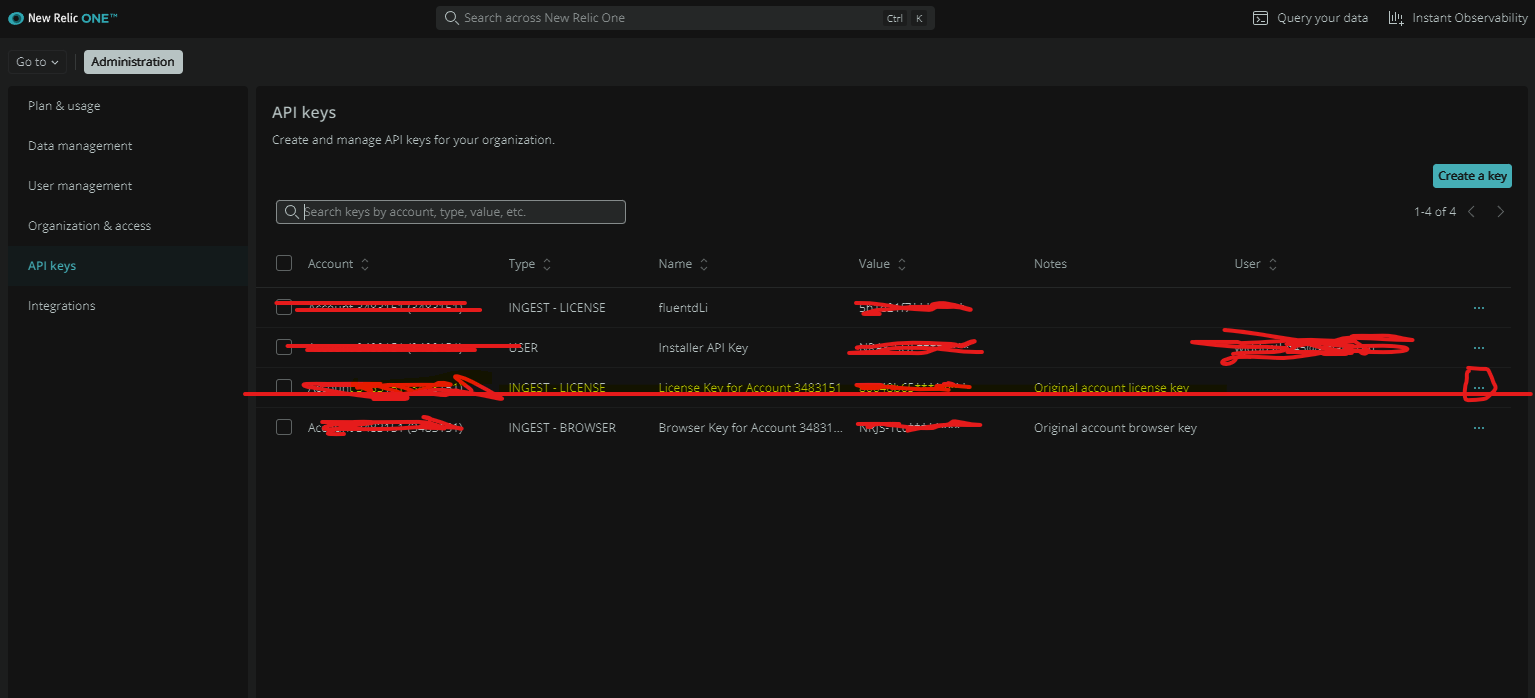
Task: Click the New Relic ONE logo
Action: [63, 18]
